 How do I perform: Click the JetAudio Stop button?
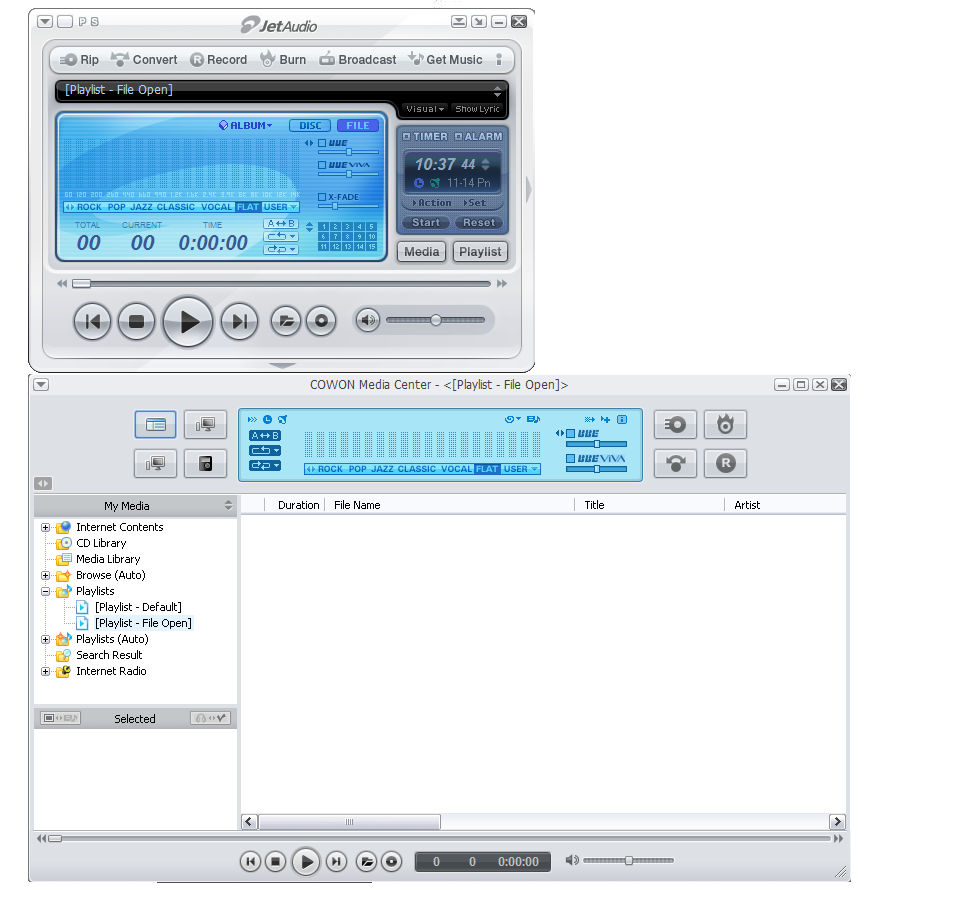click(x=136, y=321)
